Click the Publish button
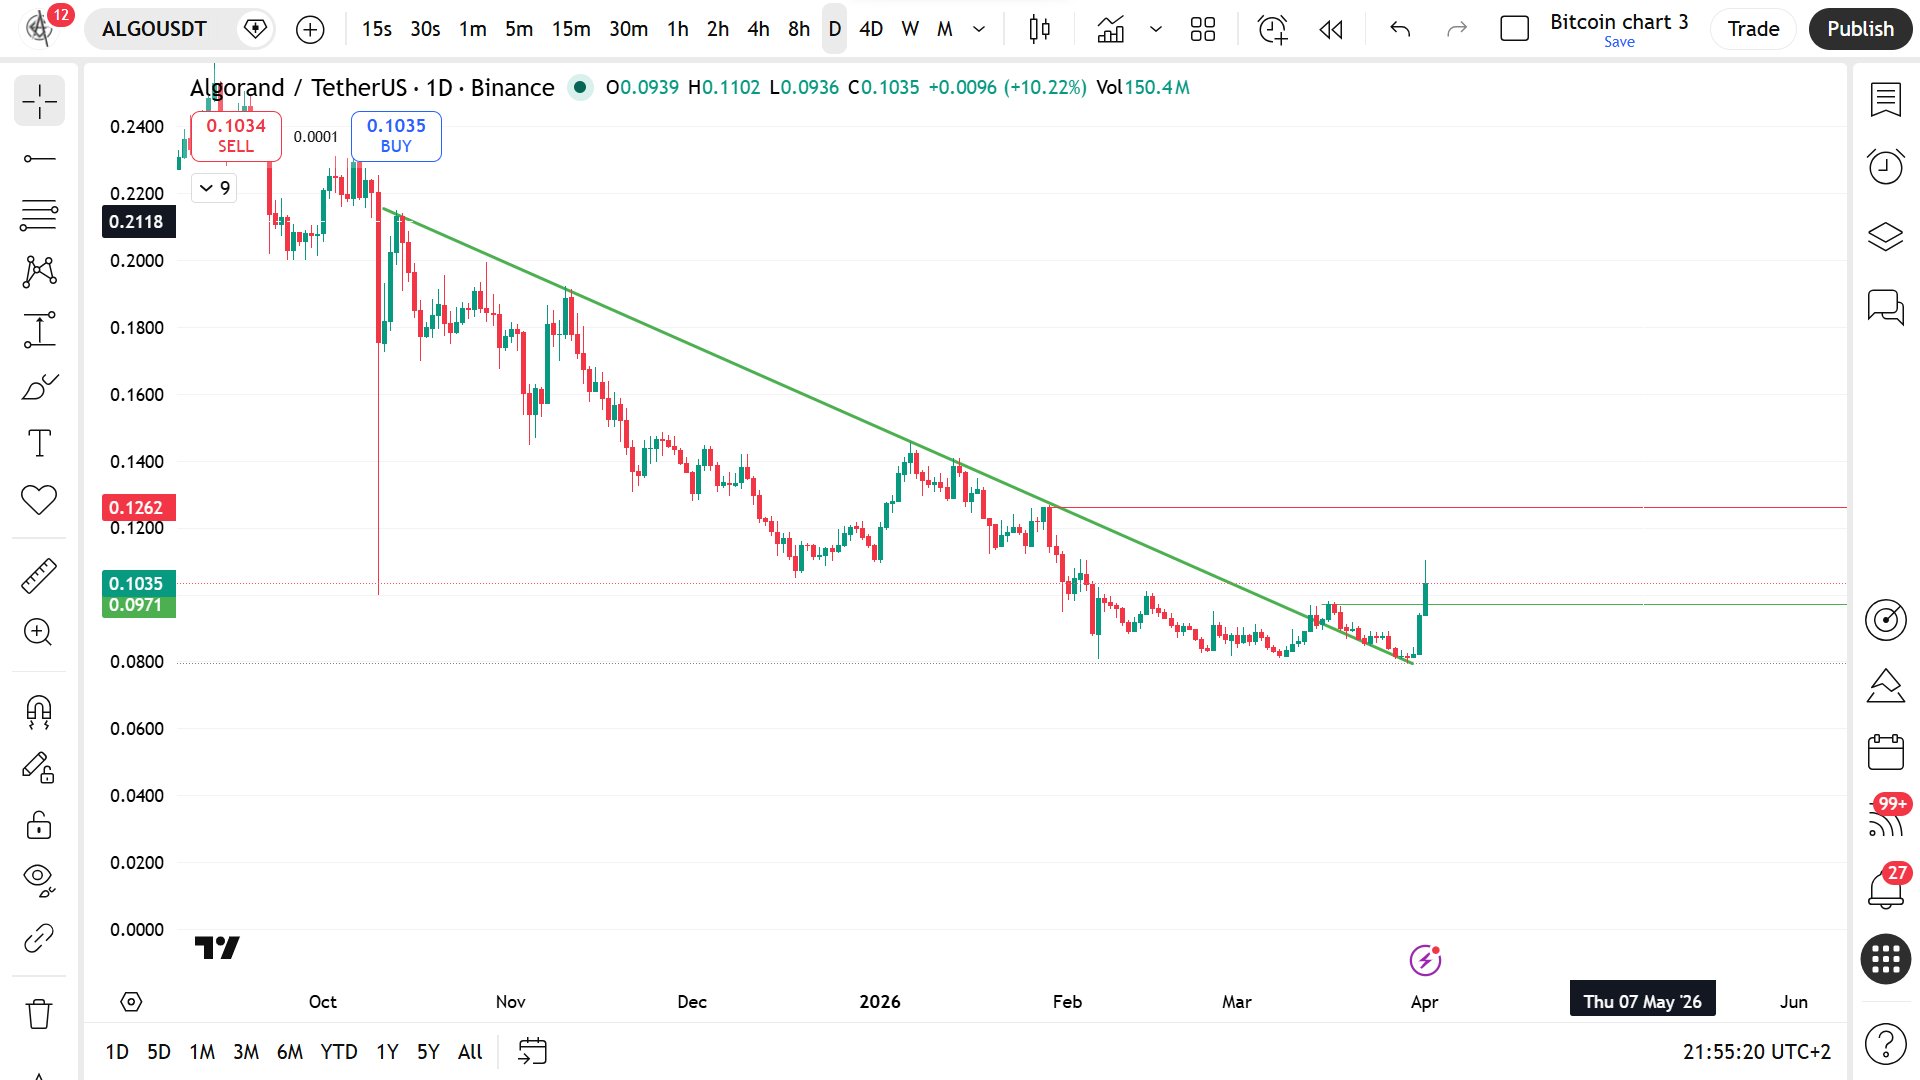 click(1860, 29)
